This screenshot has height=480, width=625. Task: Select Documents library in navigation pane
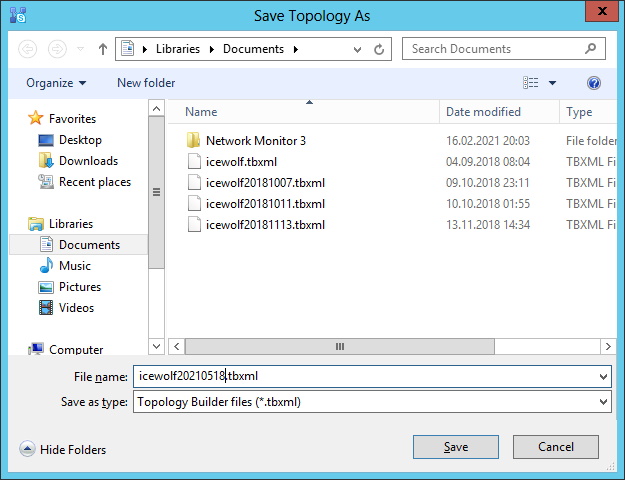[x=79, y=244]
